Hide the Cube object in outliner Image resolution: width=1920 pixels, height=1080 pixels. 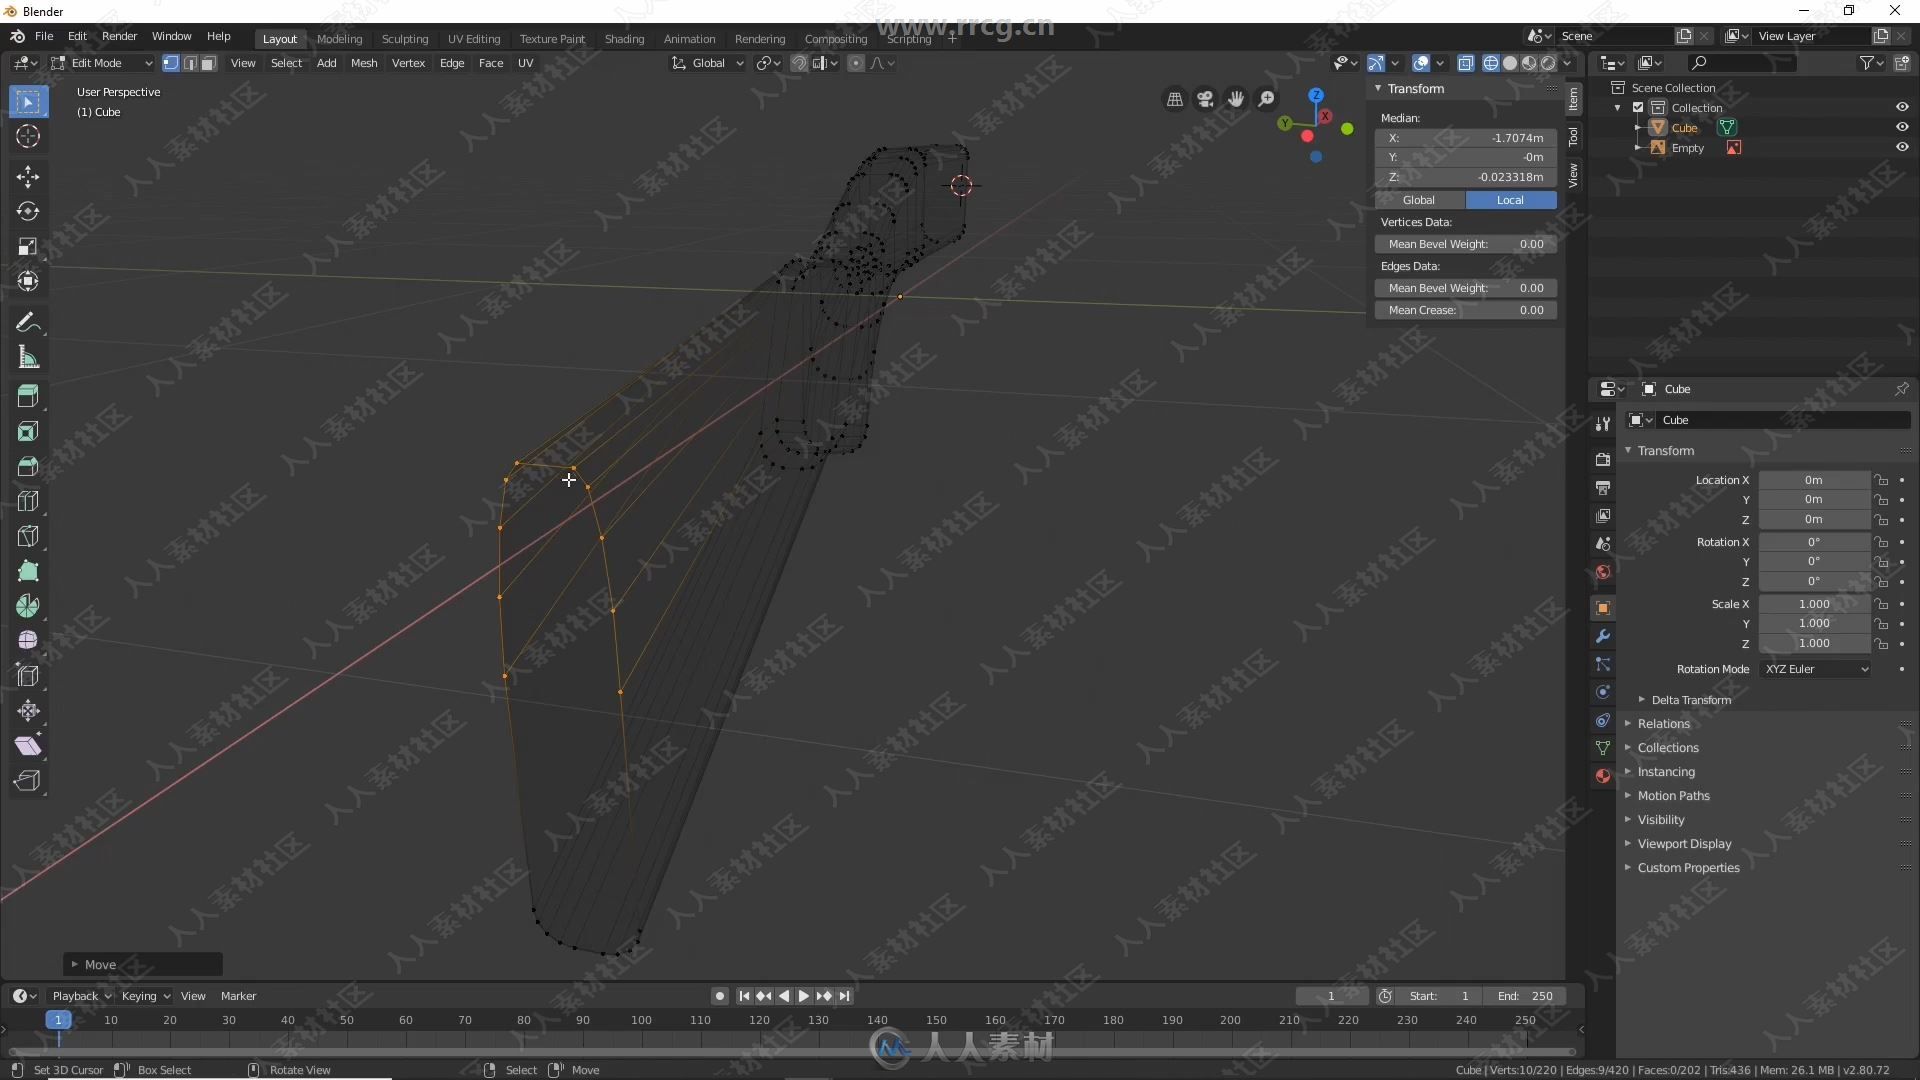click(x=1902, y=127)
